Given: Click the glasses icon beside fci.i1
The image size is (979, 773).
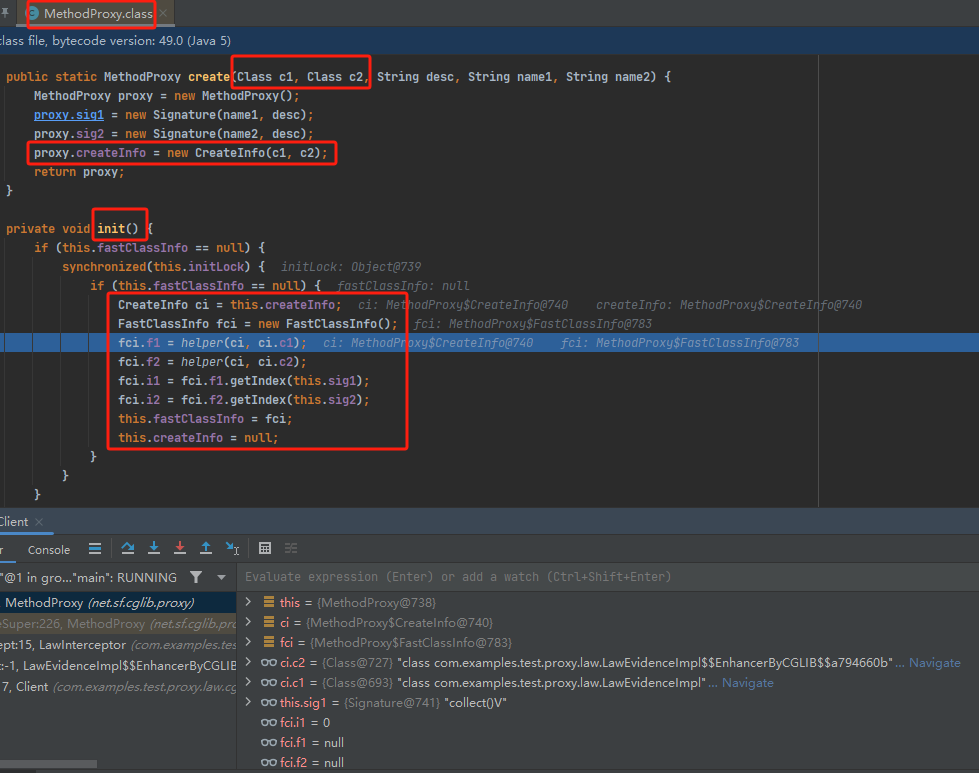Looking at the screenshot, I should click(x=269, y=723).
